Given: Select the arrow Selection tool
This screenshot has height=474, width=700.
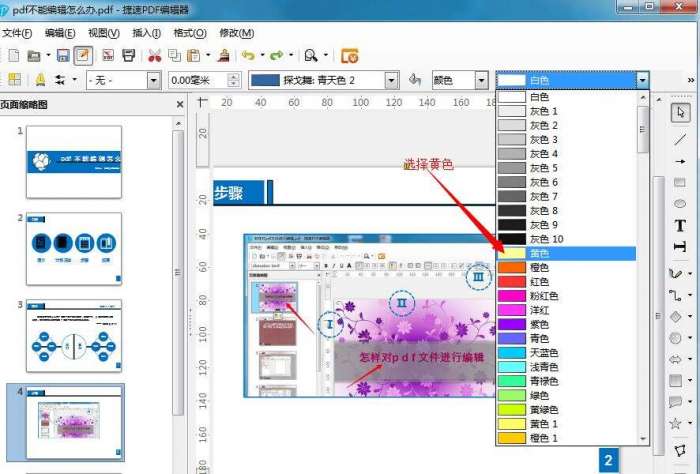Looking at the screenshot, I should point(680,112).
